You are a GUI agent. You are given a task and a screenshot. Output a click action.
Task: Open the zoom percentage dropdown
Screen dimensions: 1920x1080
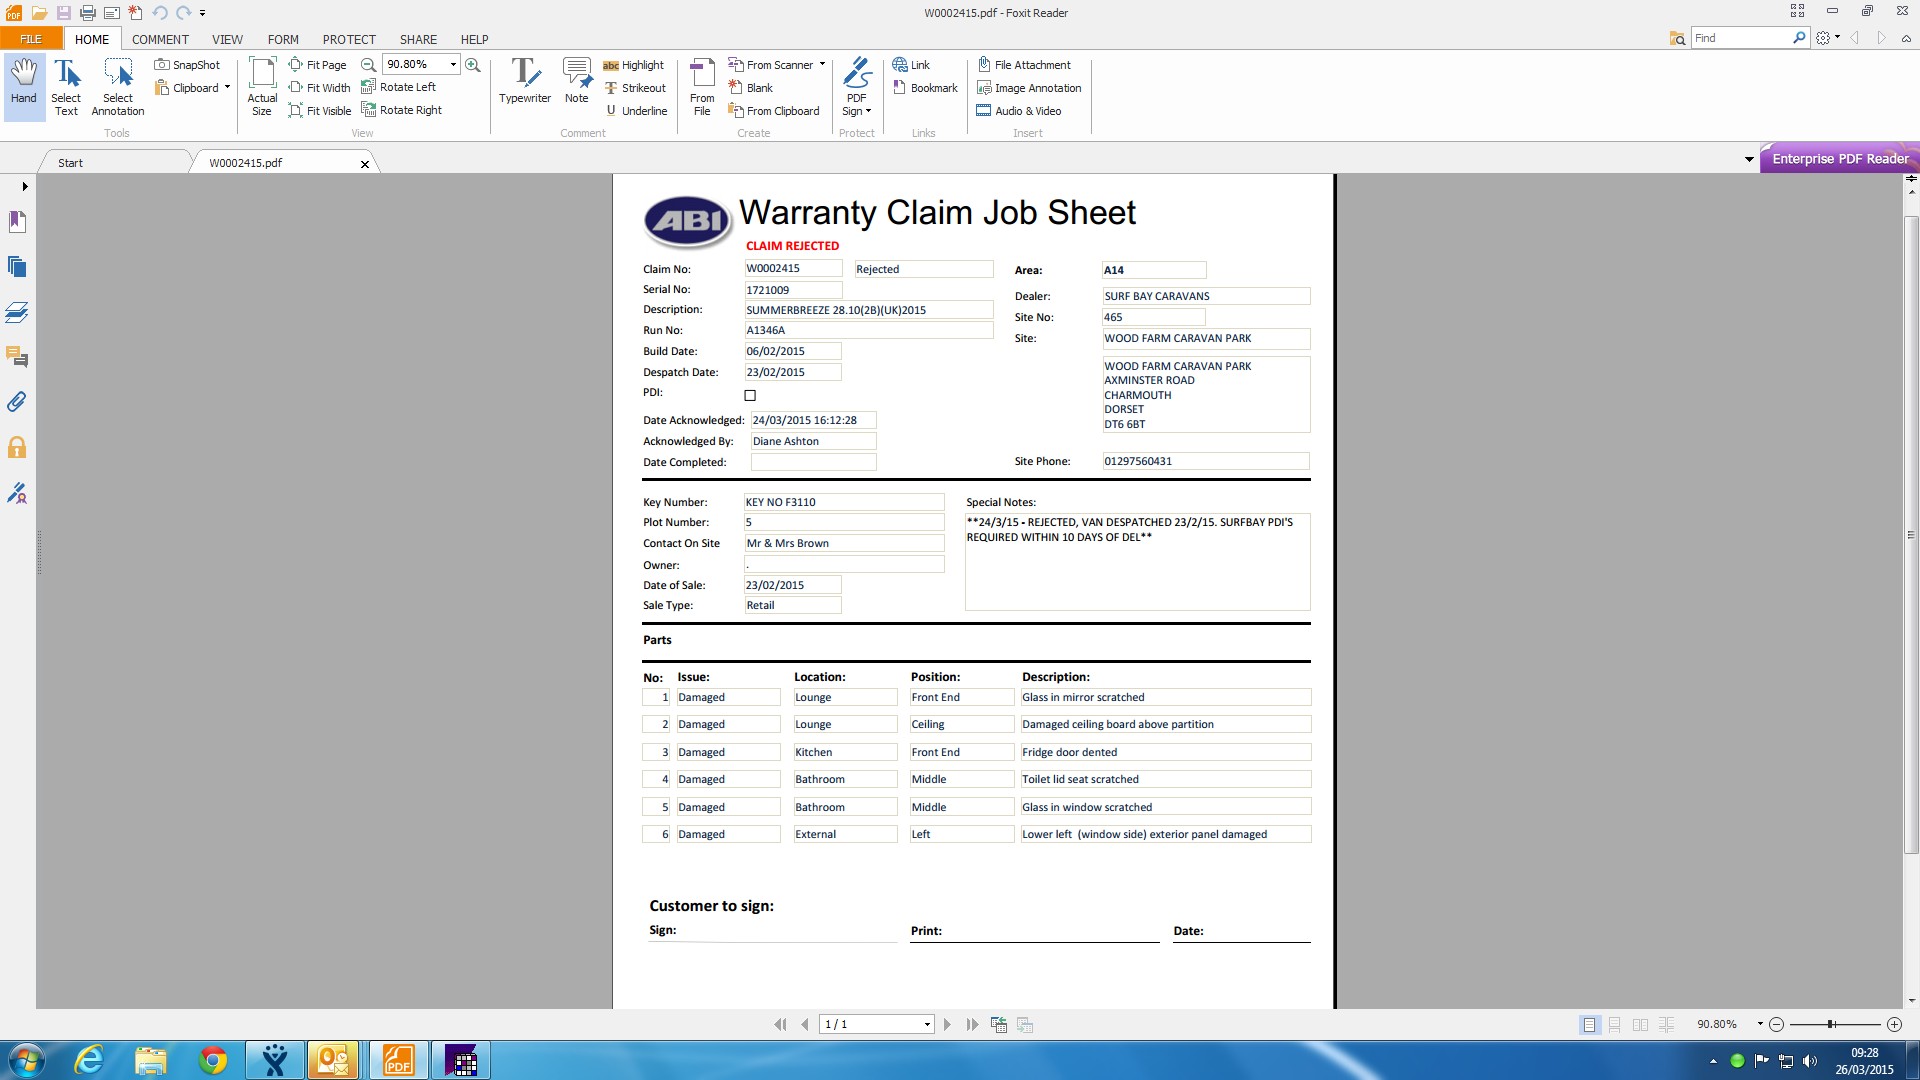[453, 64]
